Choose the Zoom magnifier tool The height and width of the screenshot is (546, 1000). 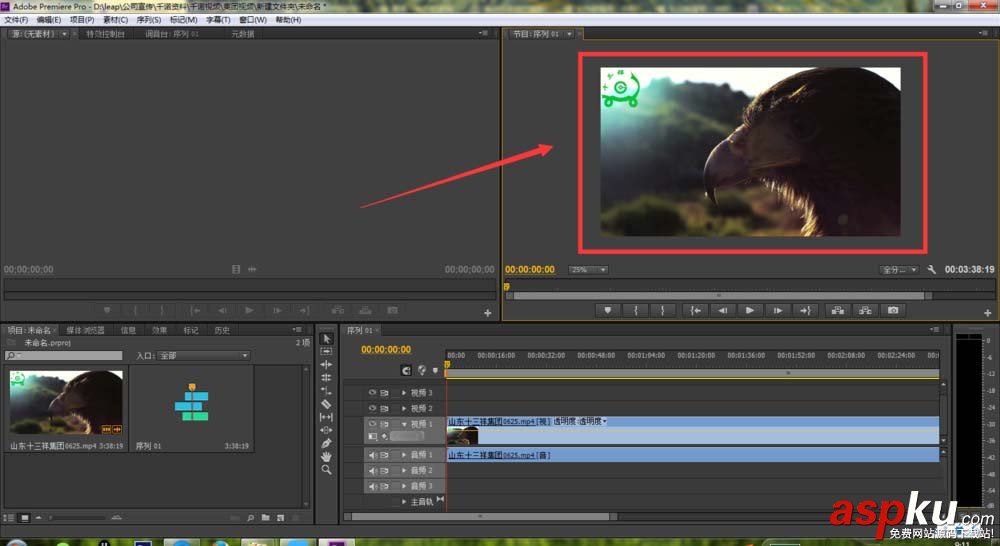[326, 469]
